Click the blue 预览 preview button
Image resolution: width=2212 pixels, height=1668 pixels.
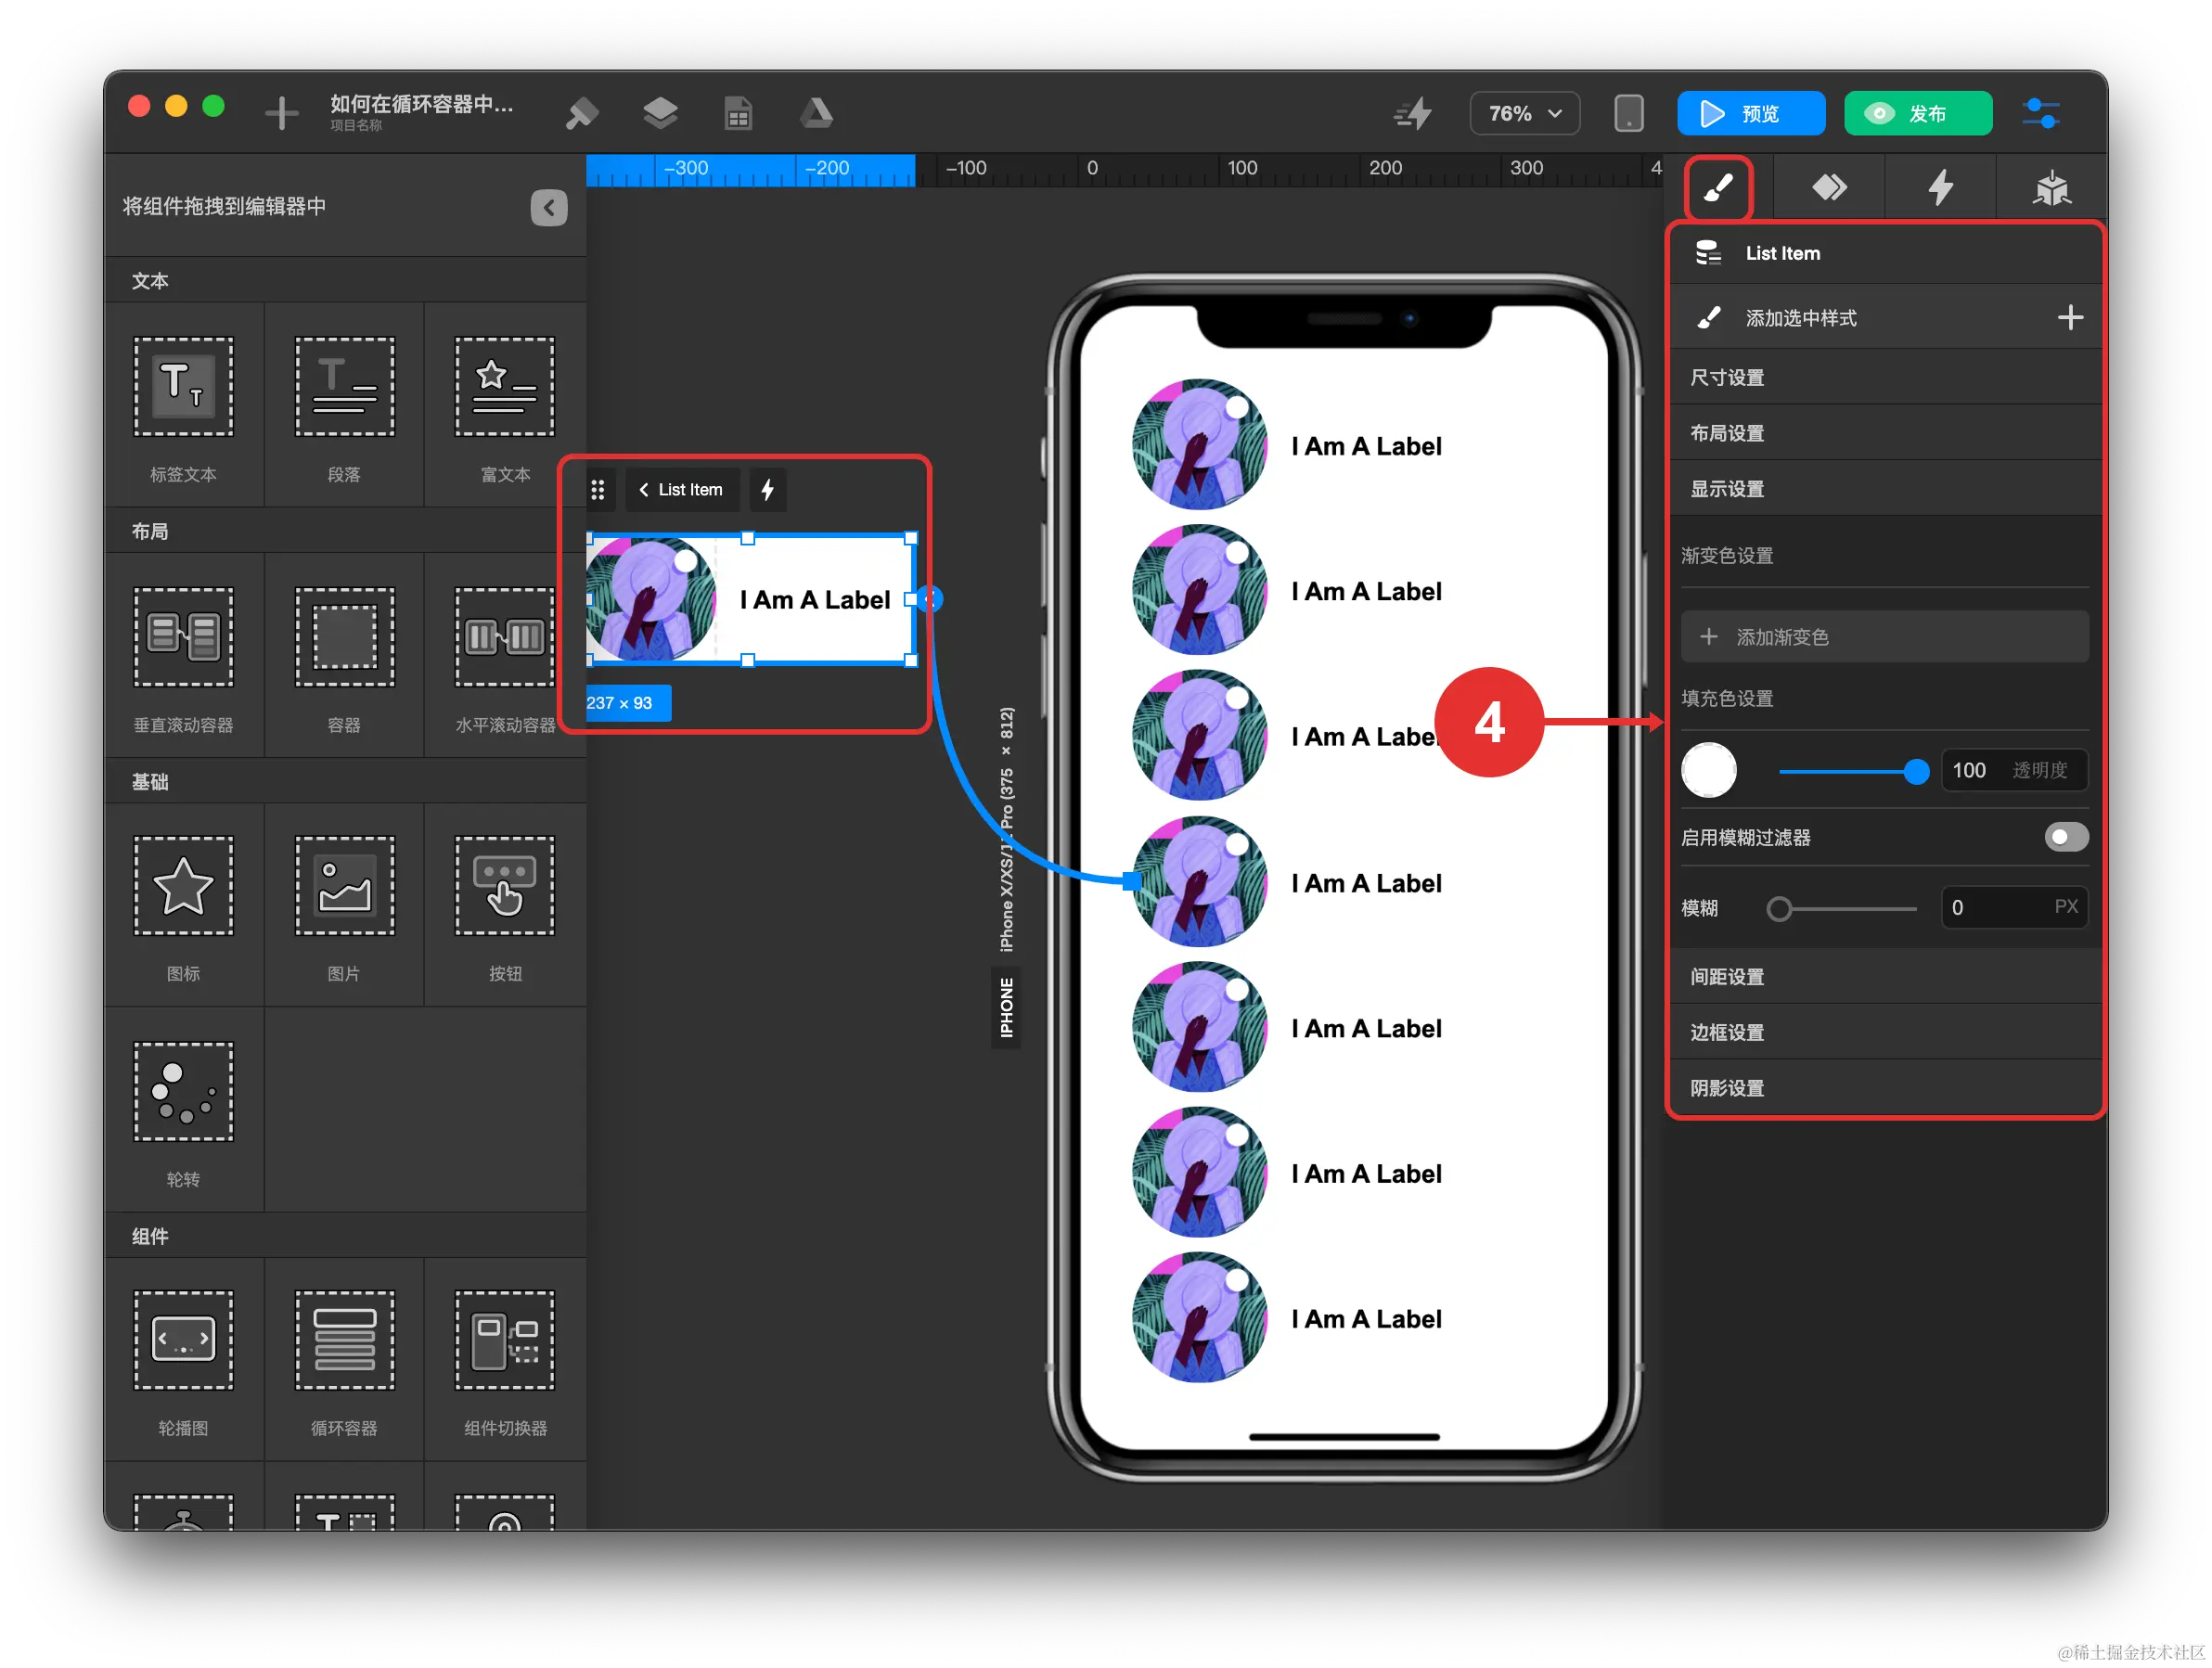pos(1750,113)
